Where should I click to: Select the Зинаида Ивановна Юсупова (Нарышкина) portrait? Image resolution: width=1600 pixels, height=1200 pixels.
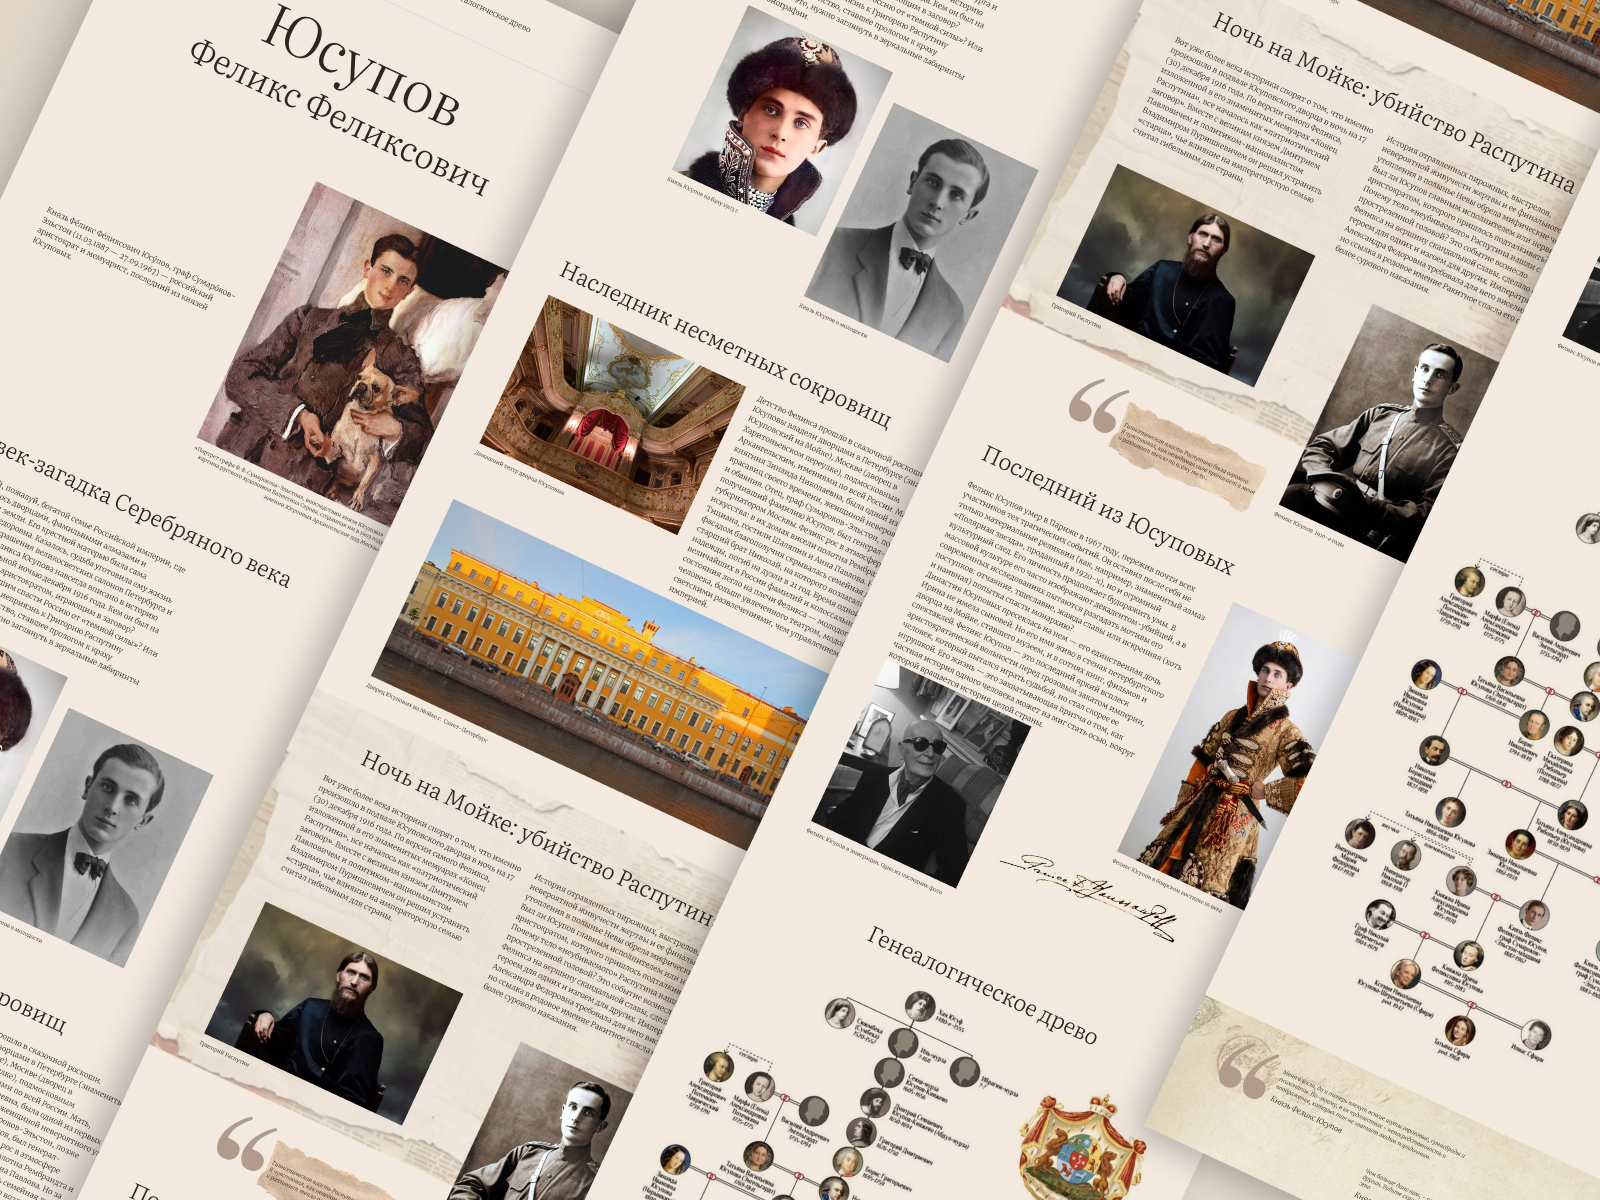click(x=1427, y=676)
